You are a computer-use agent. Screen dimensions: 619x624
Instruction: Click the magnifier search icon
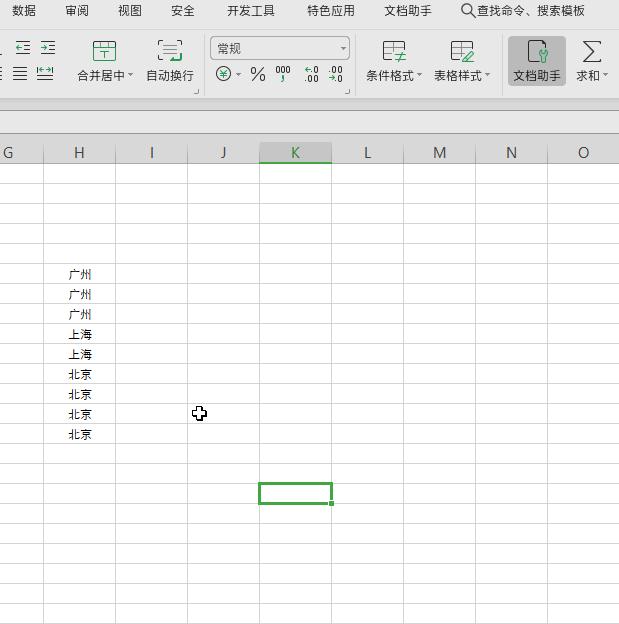pyautogui.click(x=468, y=11)
